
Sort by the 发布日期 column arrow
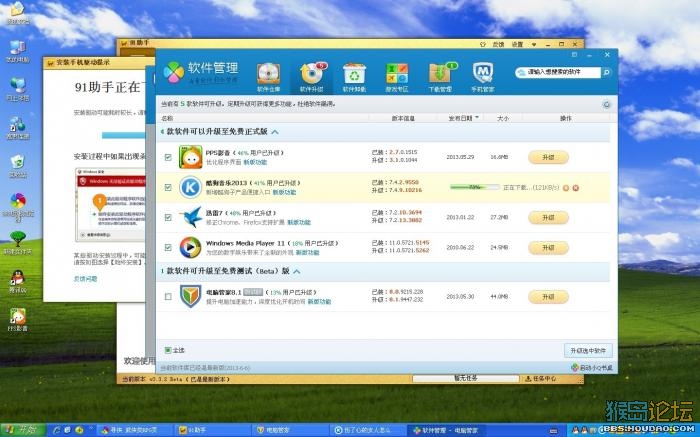pos(477,117)
